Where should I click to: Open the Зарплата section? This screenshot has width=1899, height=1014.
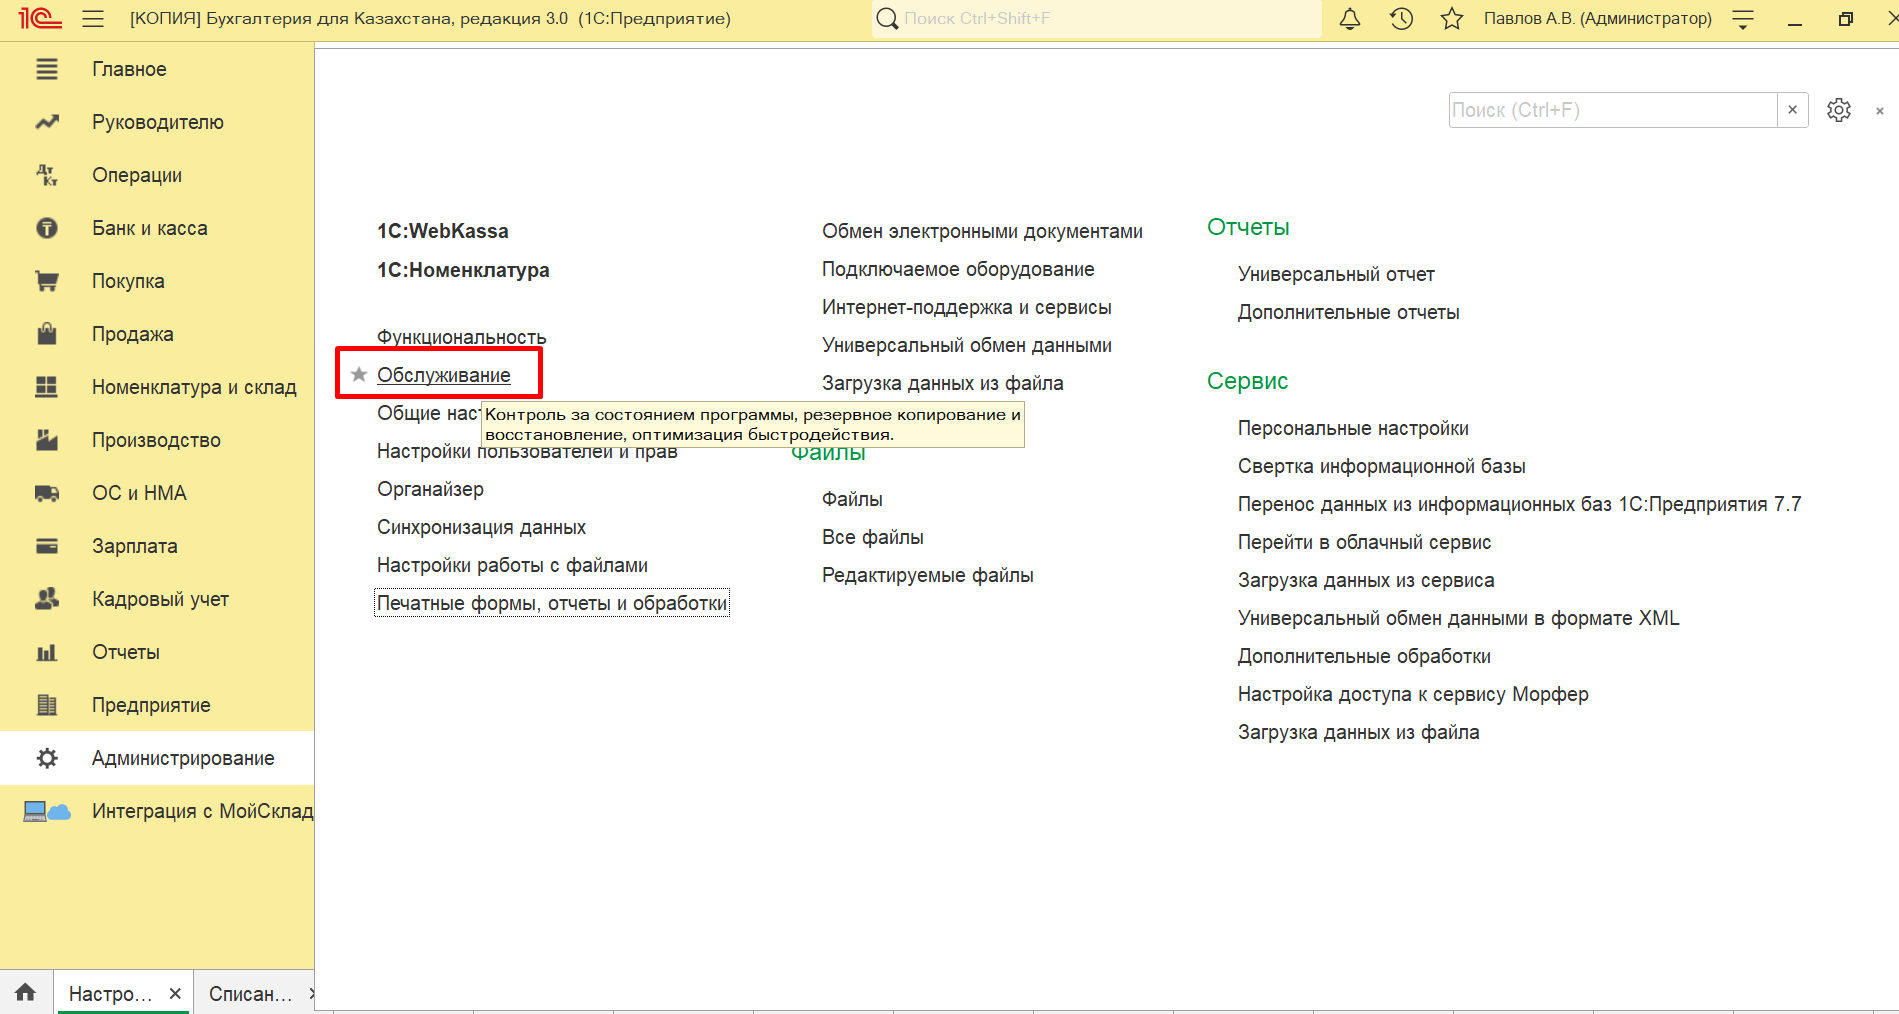click(x=135, y=546)
